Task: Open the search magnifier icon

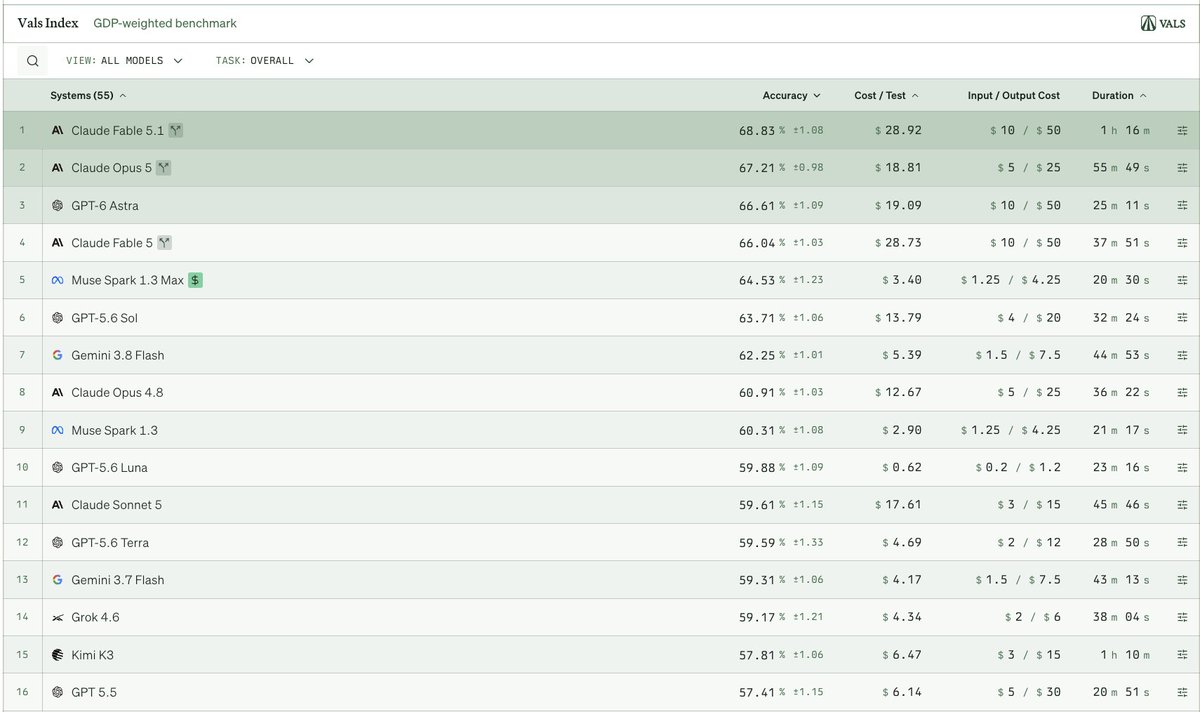Action: click(32, 61)
